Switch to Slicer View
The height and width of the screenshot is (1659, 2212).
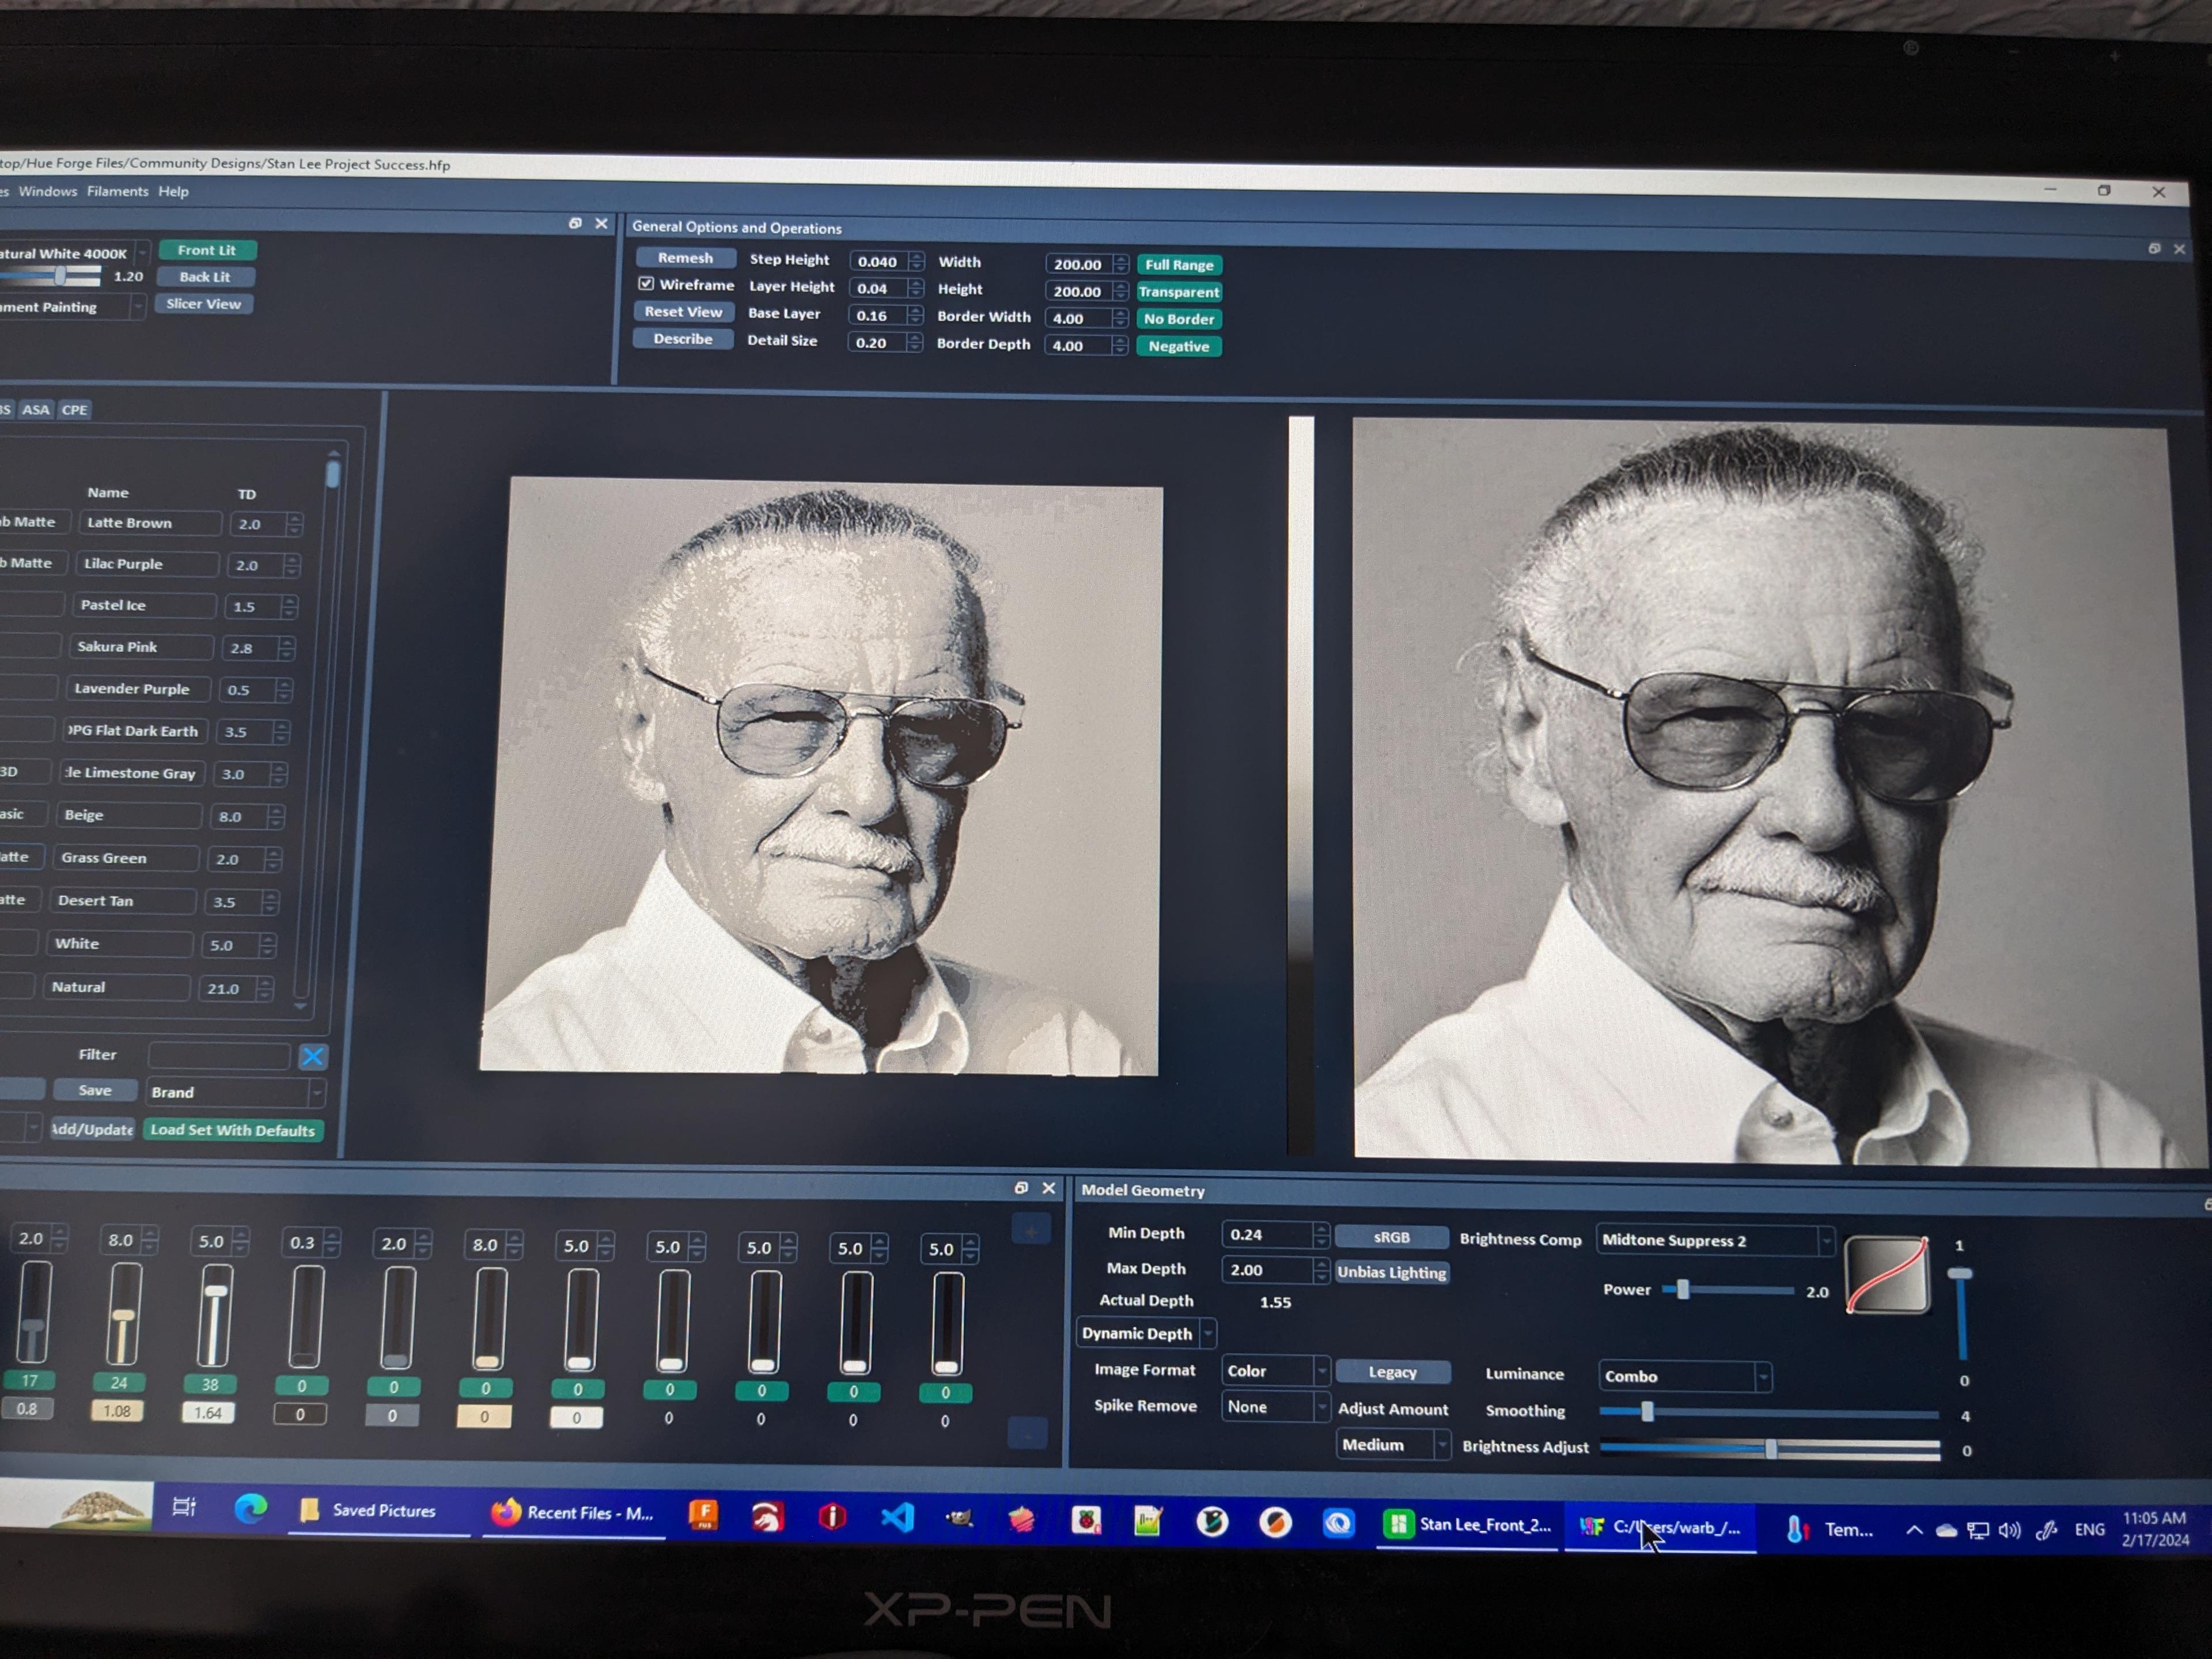point(204,304)
